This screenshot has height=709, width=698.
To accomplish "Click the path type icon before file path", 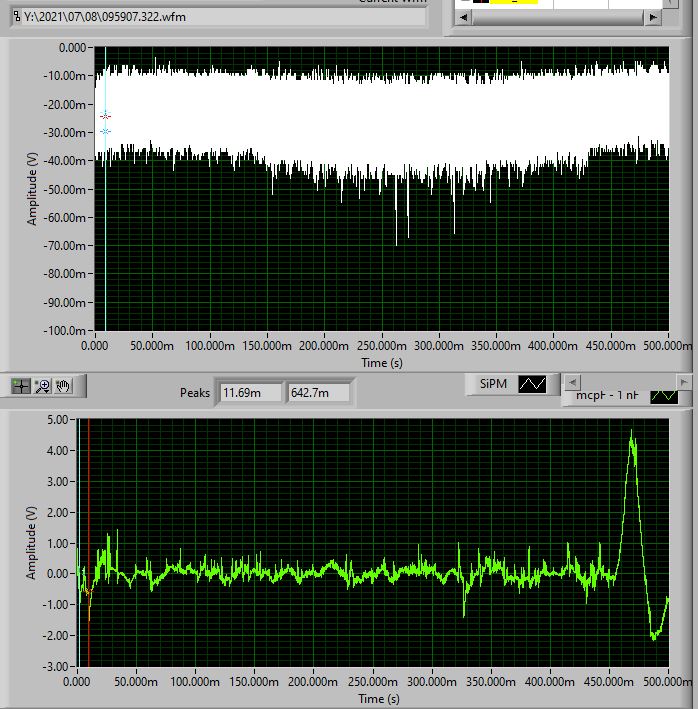I will click(x=17, y=17).
